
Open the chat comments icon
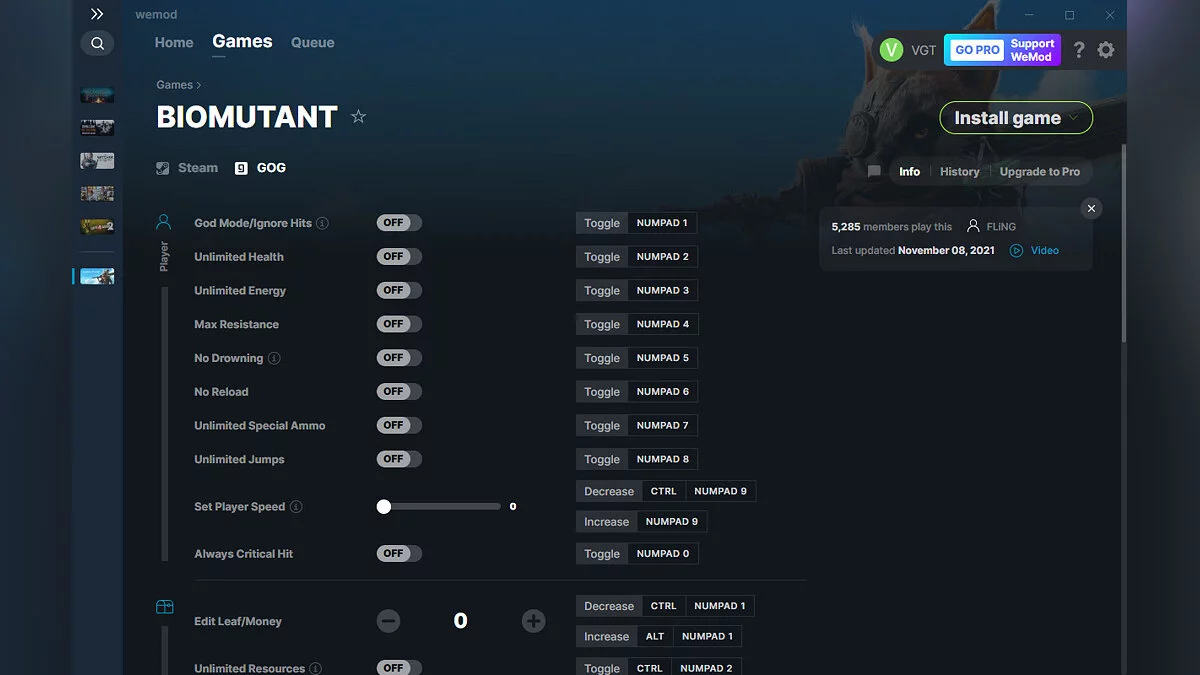click(x=874, y=172)
